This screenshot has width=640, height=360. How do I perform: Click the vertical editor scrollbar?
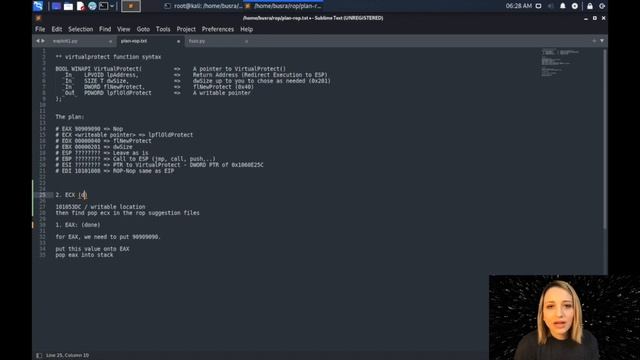[x=605, y=139]
